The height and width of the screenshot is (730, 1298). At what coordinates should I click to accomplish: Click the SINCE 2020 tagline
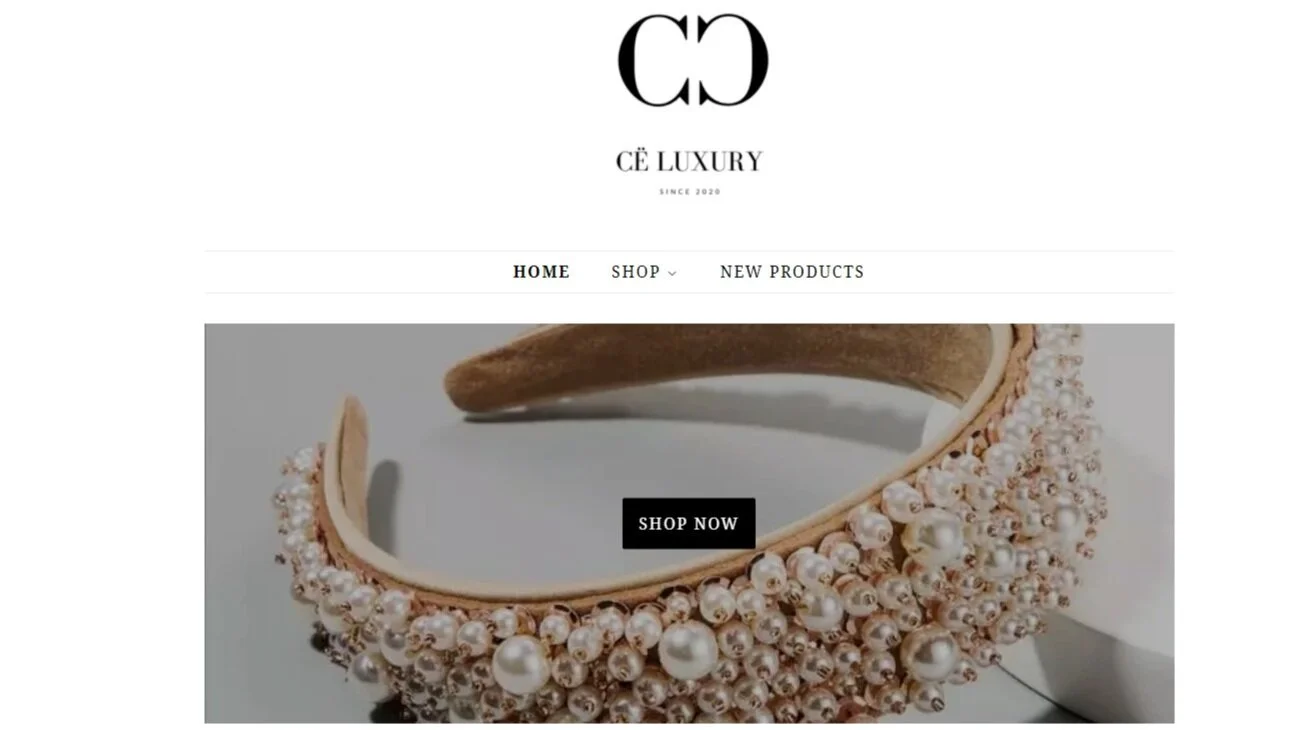(690, 192)
